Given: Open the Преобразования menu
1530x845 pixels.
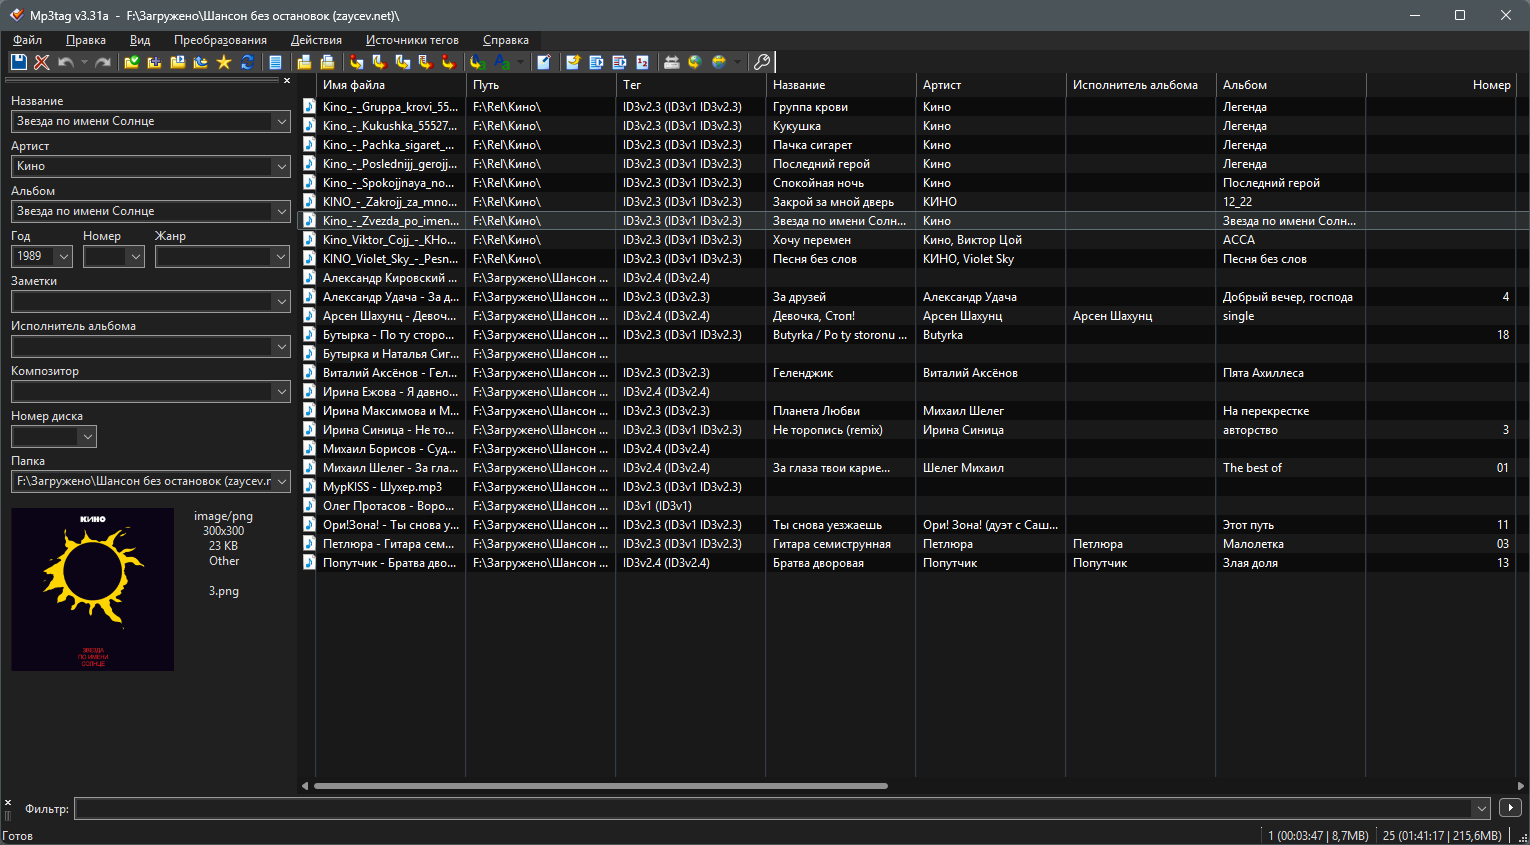Looking at the screenshot, I should tap(220, 40).
